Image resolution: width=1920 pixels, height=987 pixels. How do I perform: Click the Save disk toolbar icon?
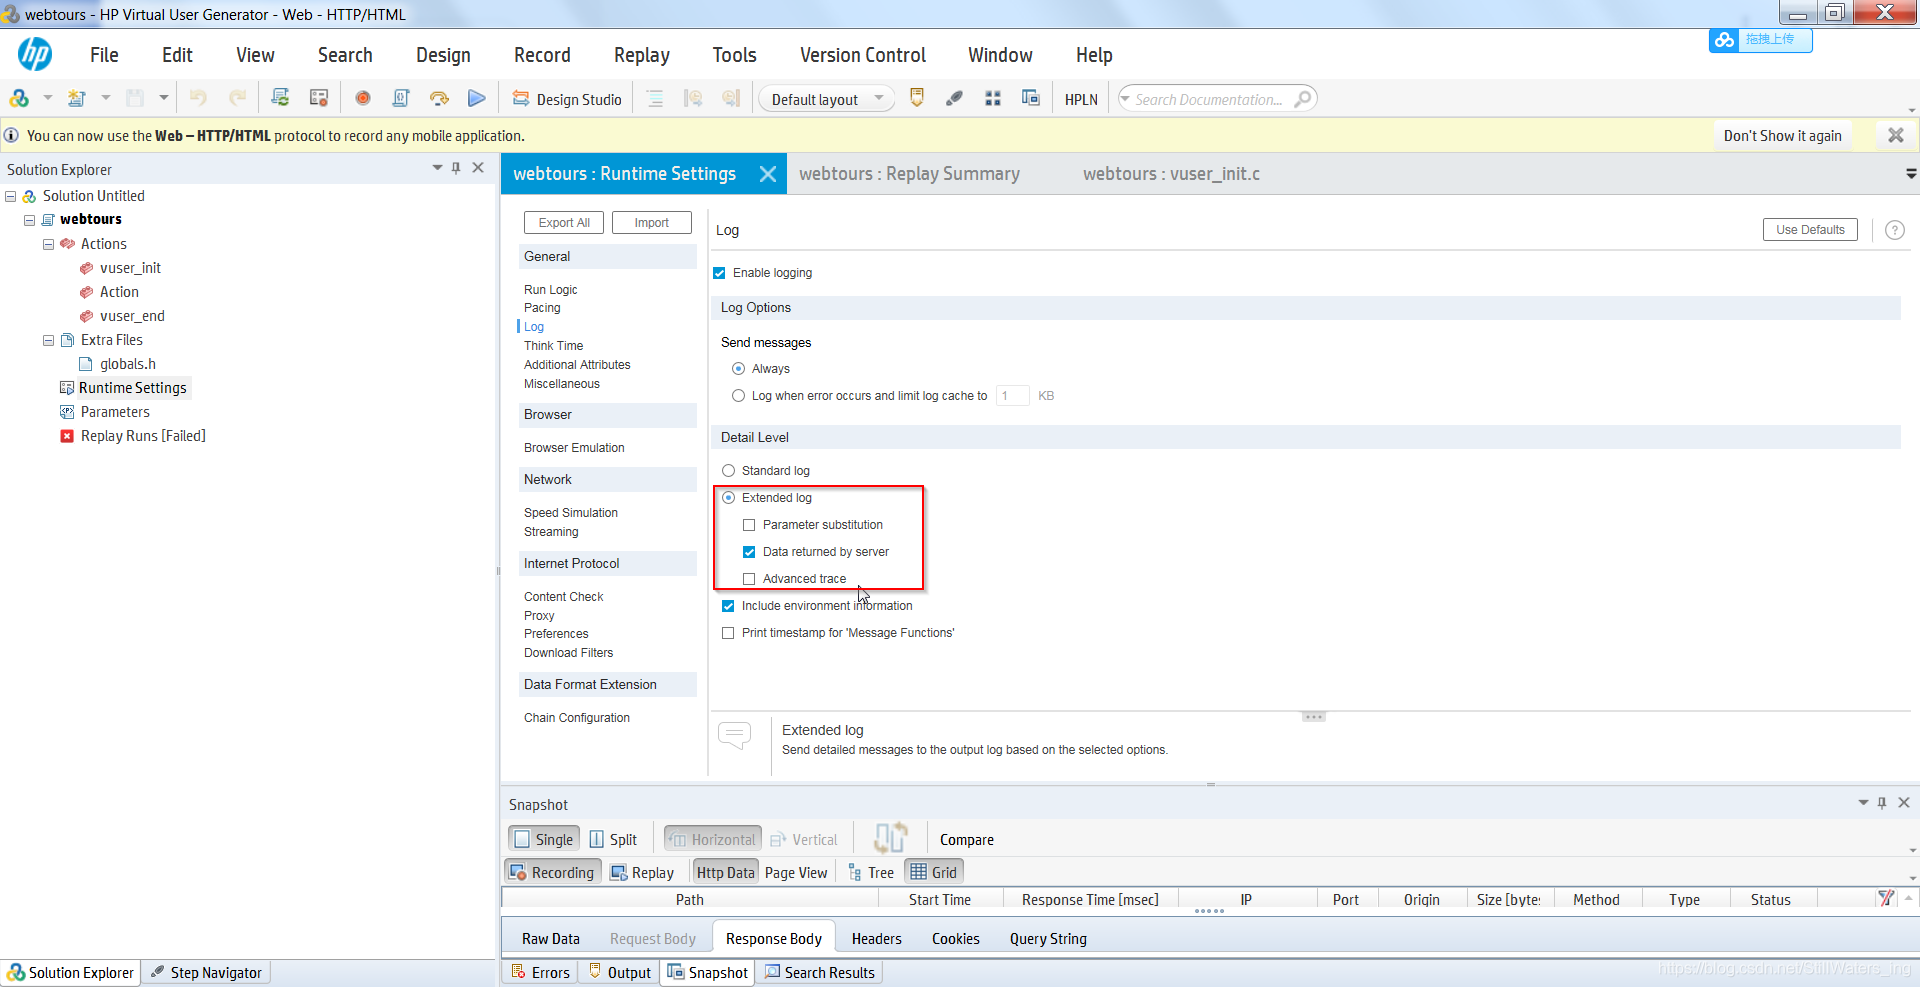[x=135, y=98]
